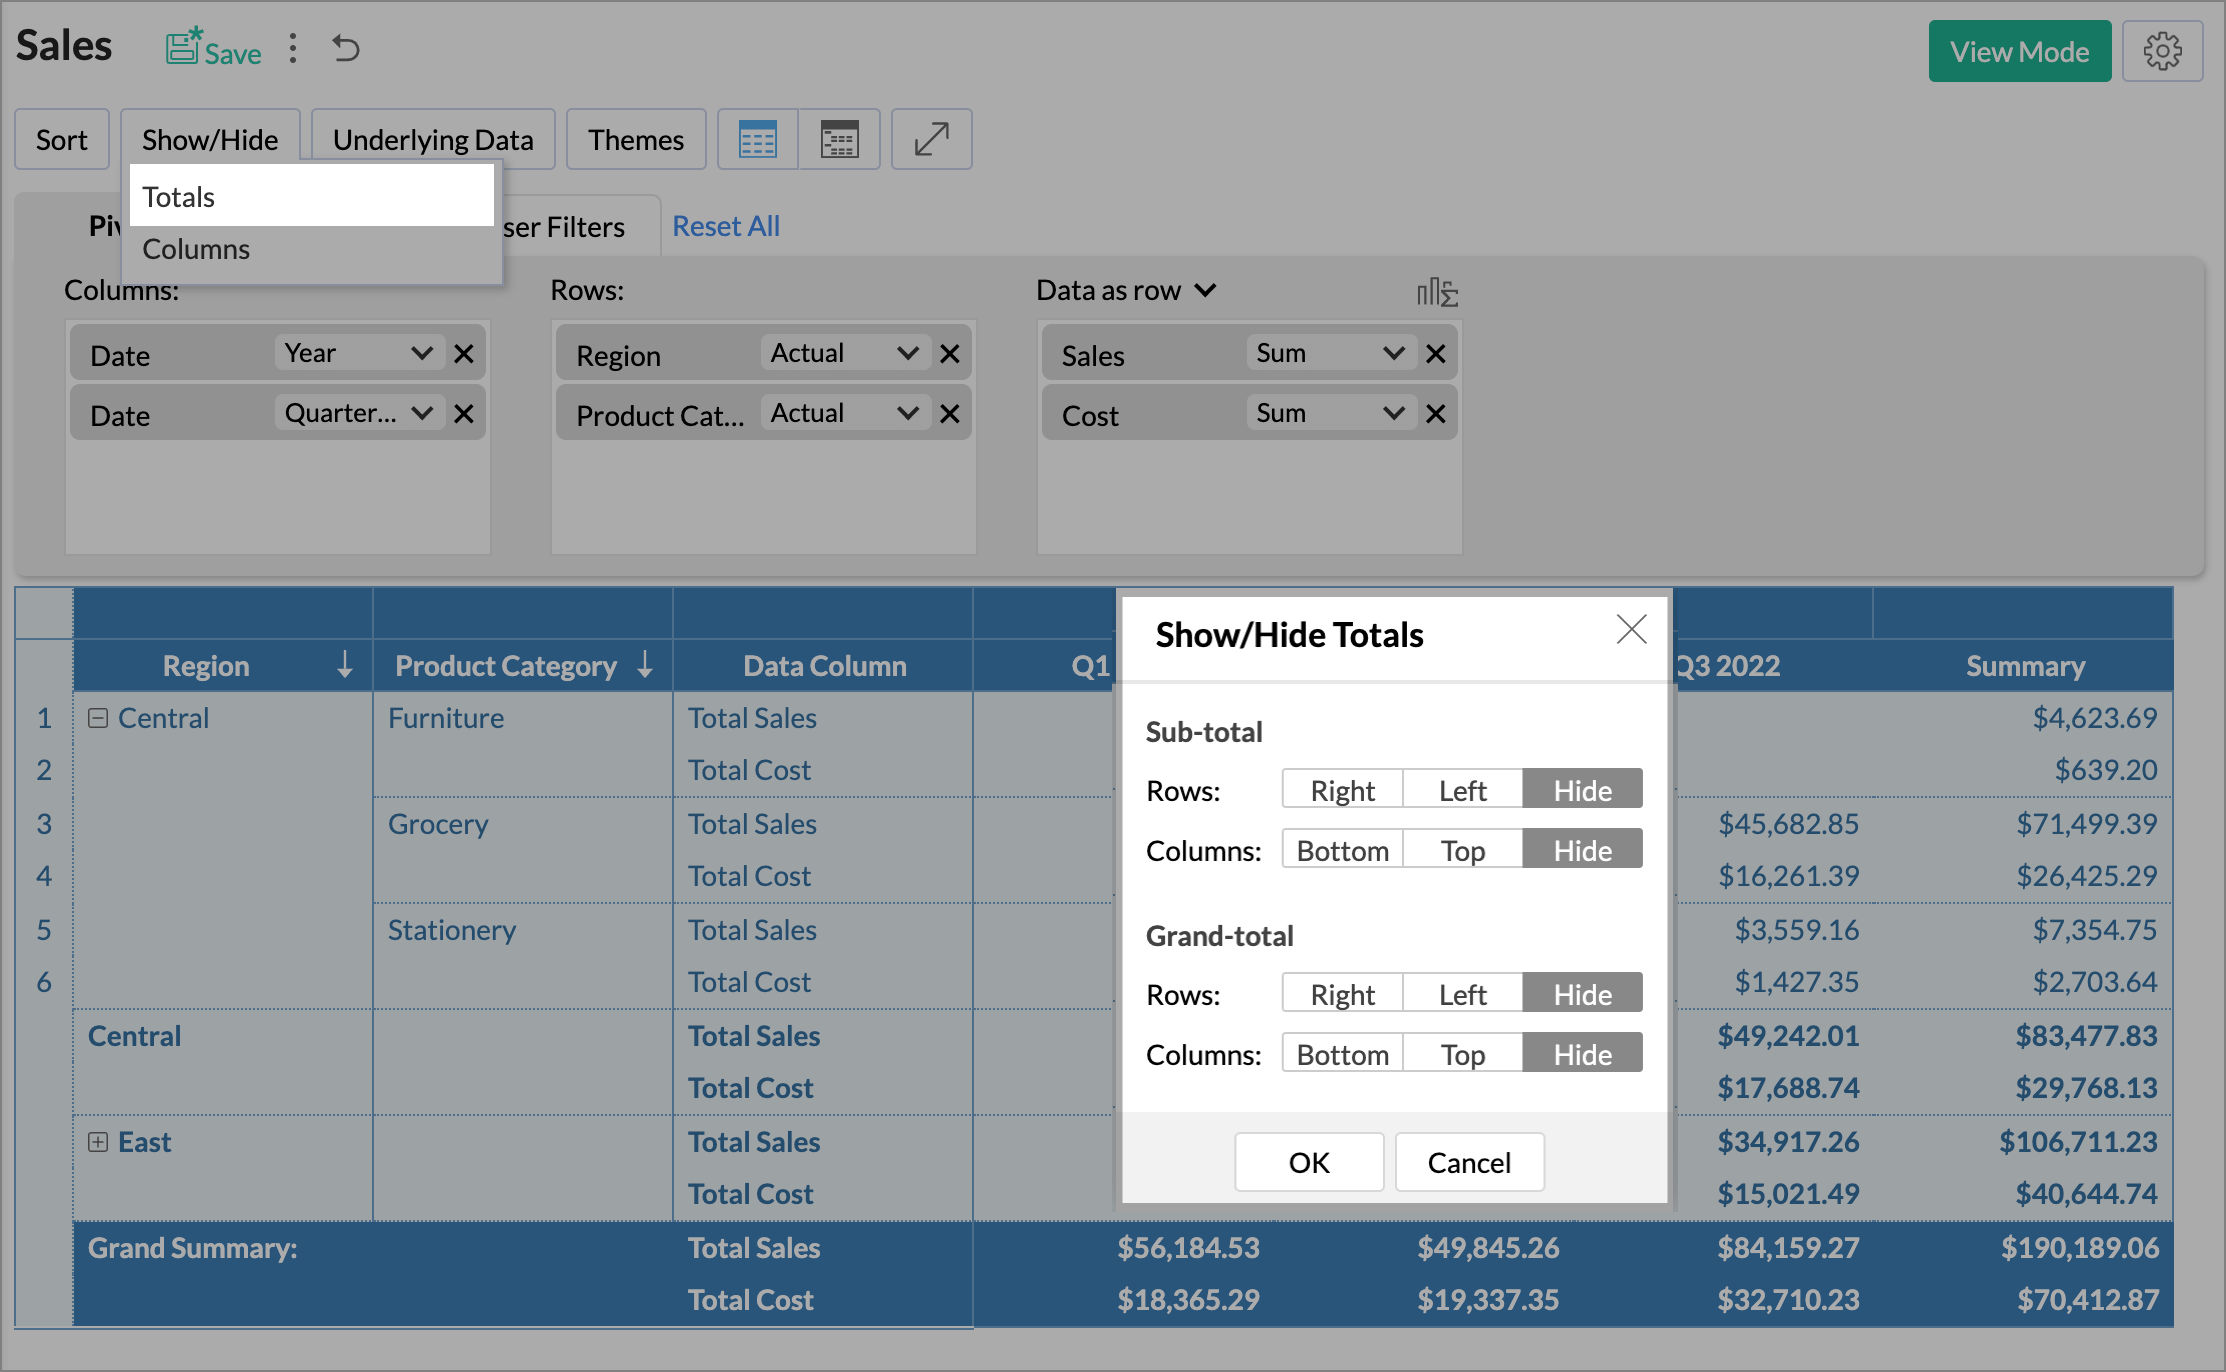Viewport: 2226px width, 1372px height.
Task: Choose Columns from Show/Hide menu
Action: [196, 249]
